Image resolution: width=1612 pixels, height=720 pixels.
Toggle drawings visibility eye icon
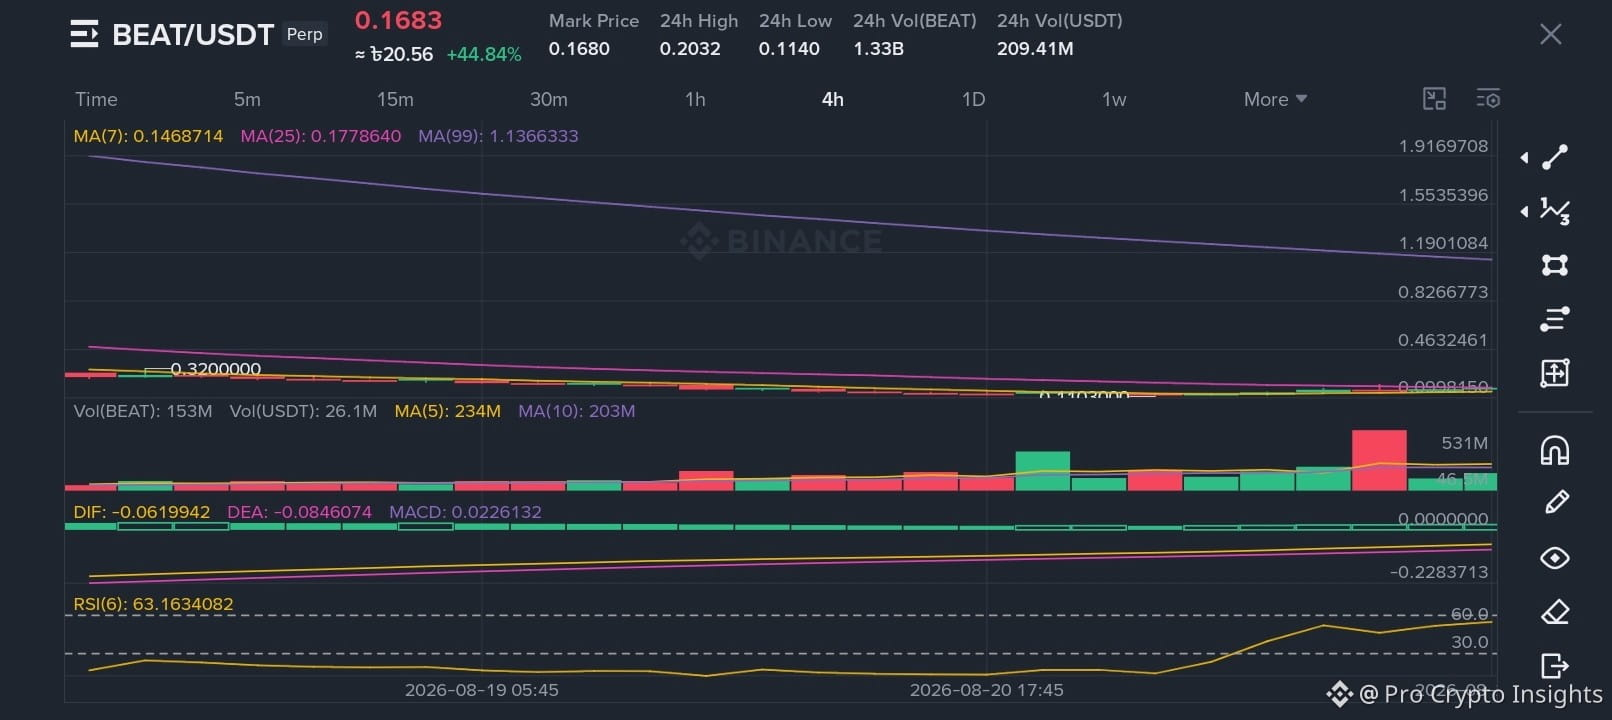click(1555, 558)
